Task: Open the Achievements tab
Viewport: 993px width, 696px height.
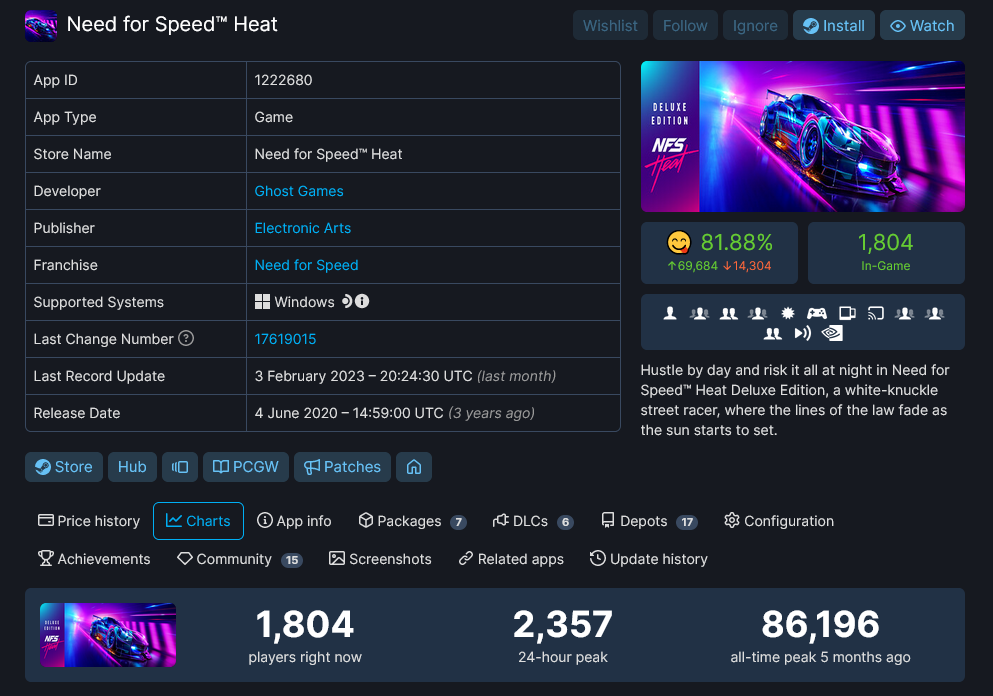Action: point(94,559)
